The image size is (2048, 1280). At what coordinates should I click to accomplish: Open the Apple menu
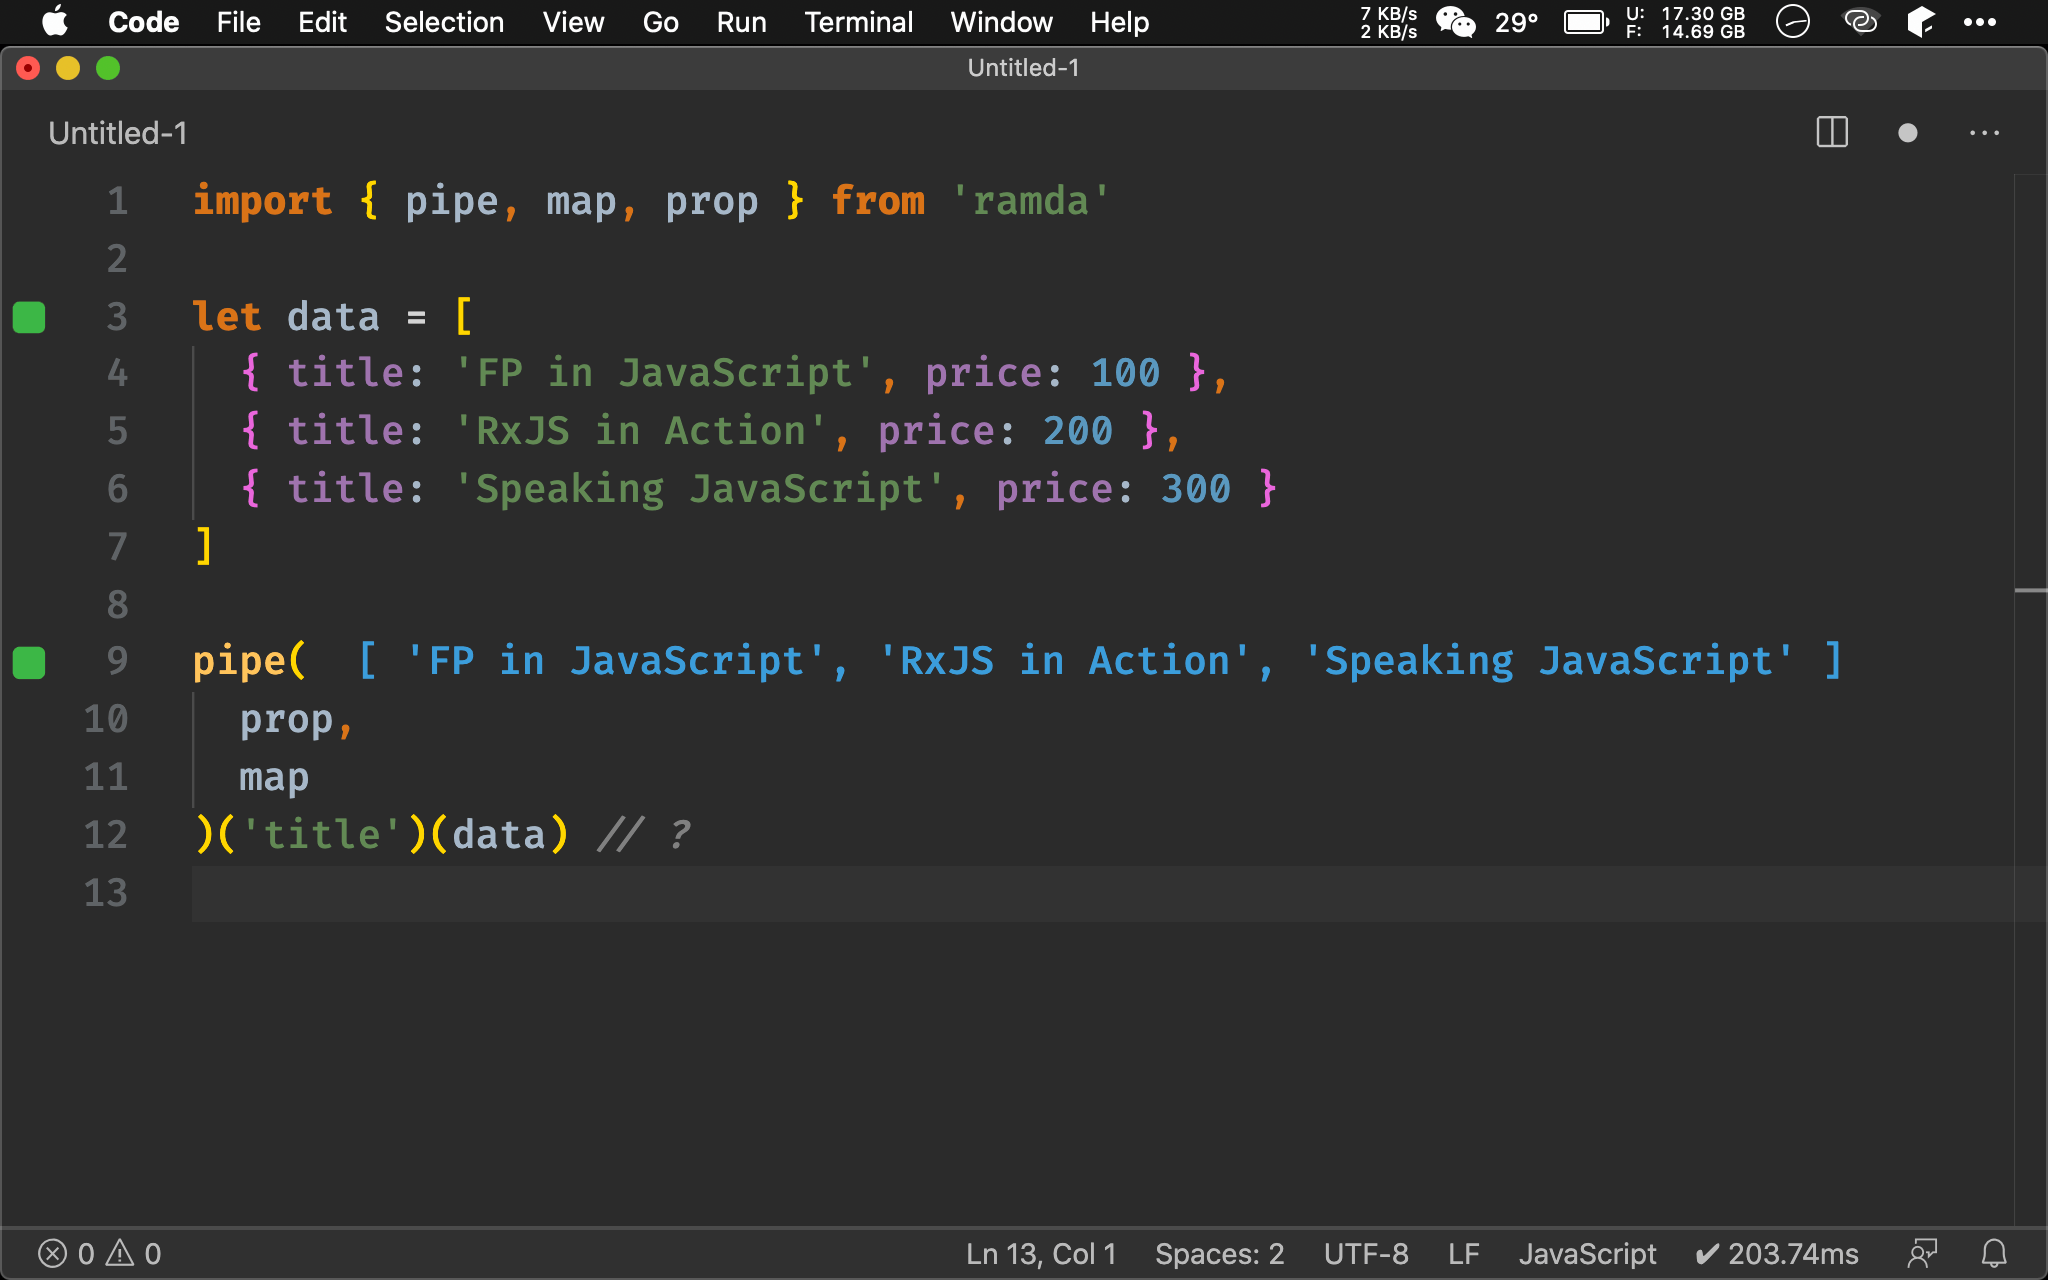point(55,22)
